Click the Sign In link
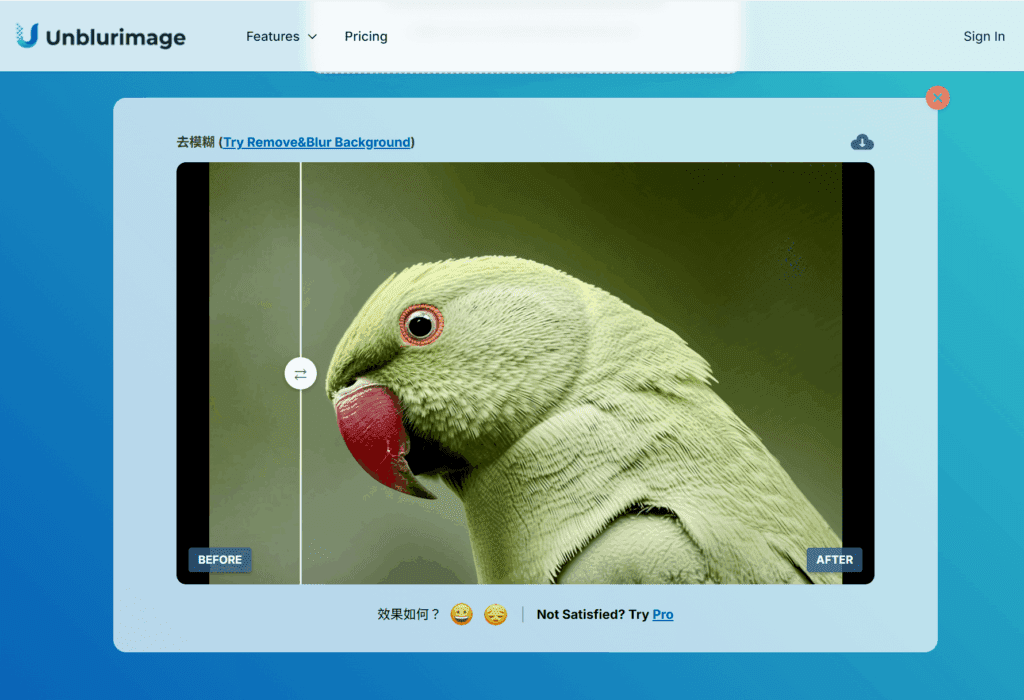This screenshot has width=1024, height=700. click(x=983, y=36)
